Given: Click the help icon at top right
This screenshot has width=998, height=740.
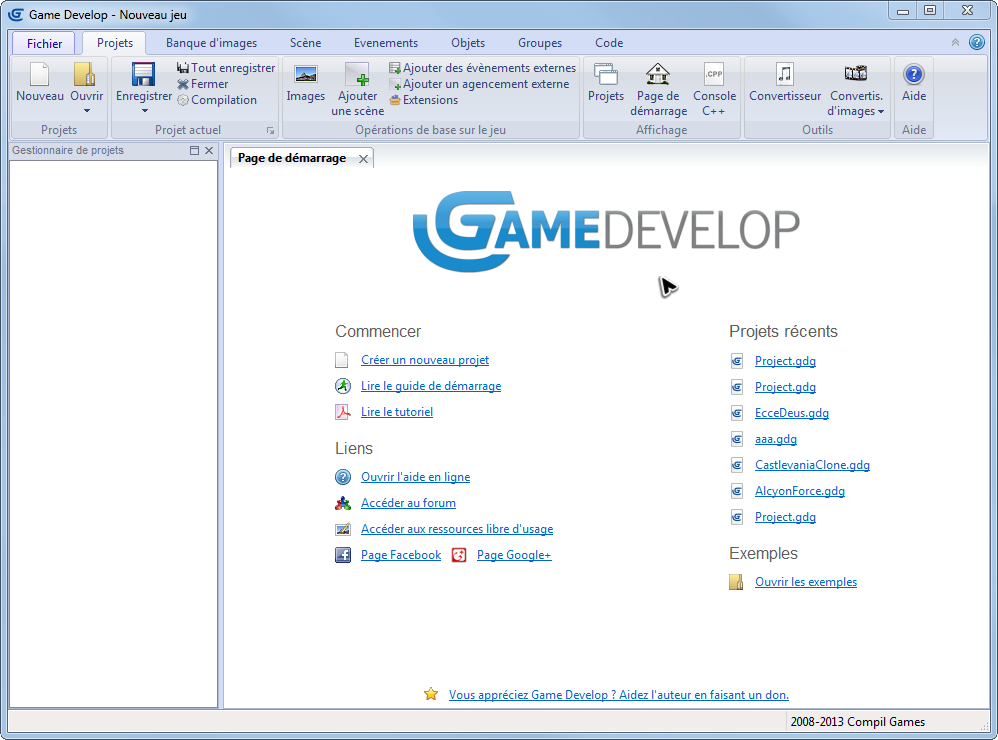Looking at the screenshot, I should click(x=976, y=42).
